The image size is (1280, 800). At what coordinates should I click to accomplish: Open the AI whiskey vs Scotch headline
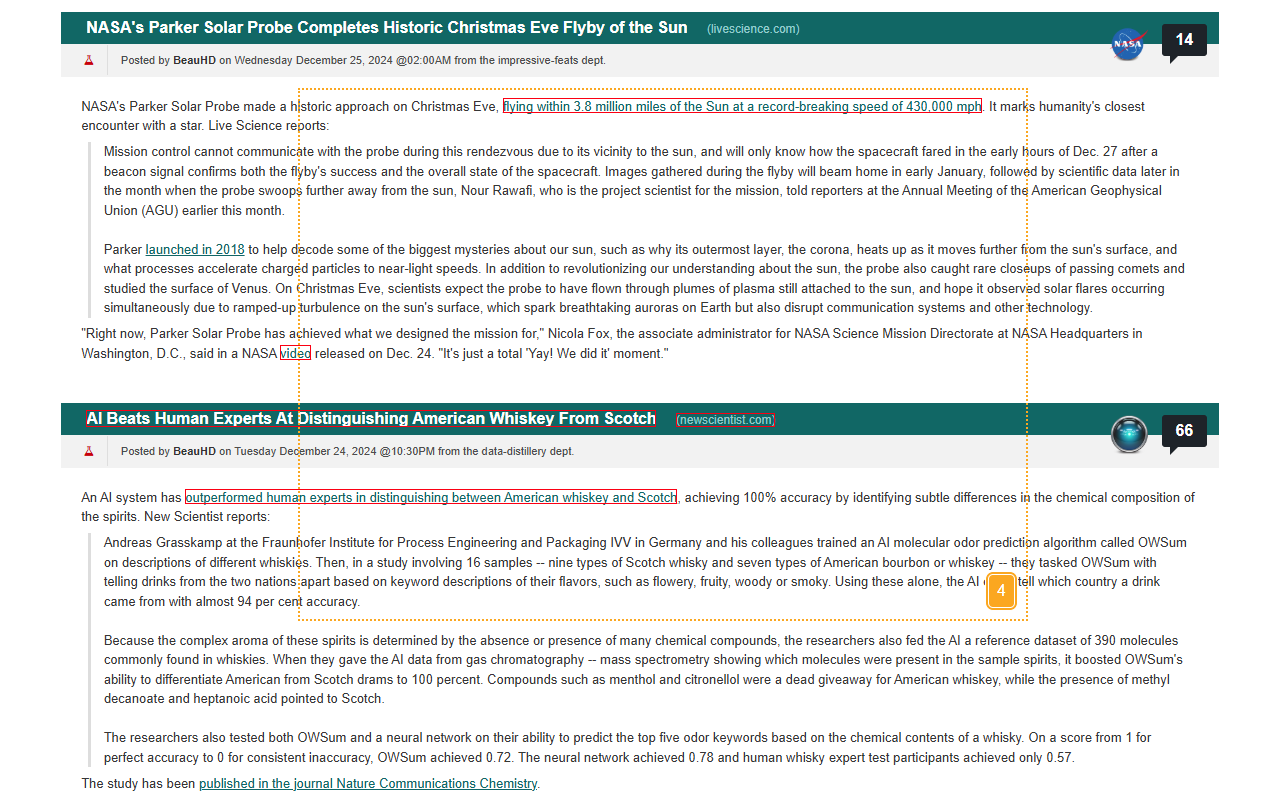371,419
